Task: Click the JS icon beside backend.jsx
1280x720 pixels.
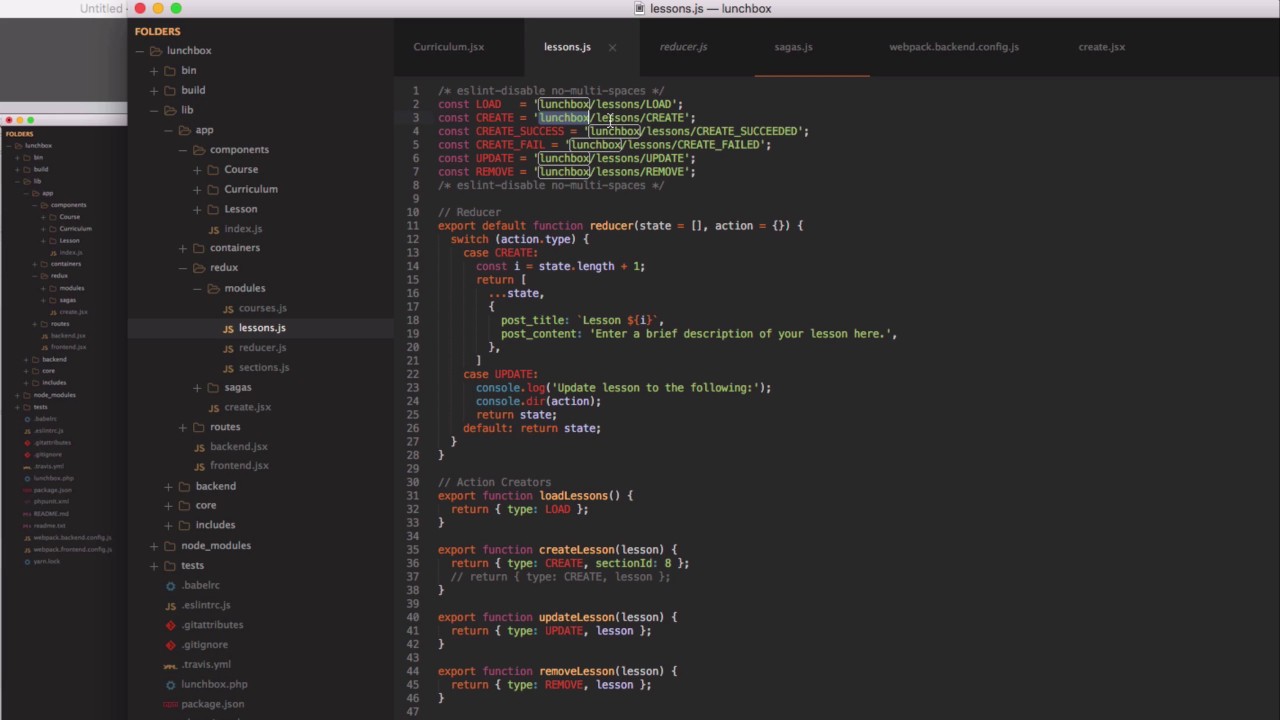Action: point(199,447)
